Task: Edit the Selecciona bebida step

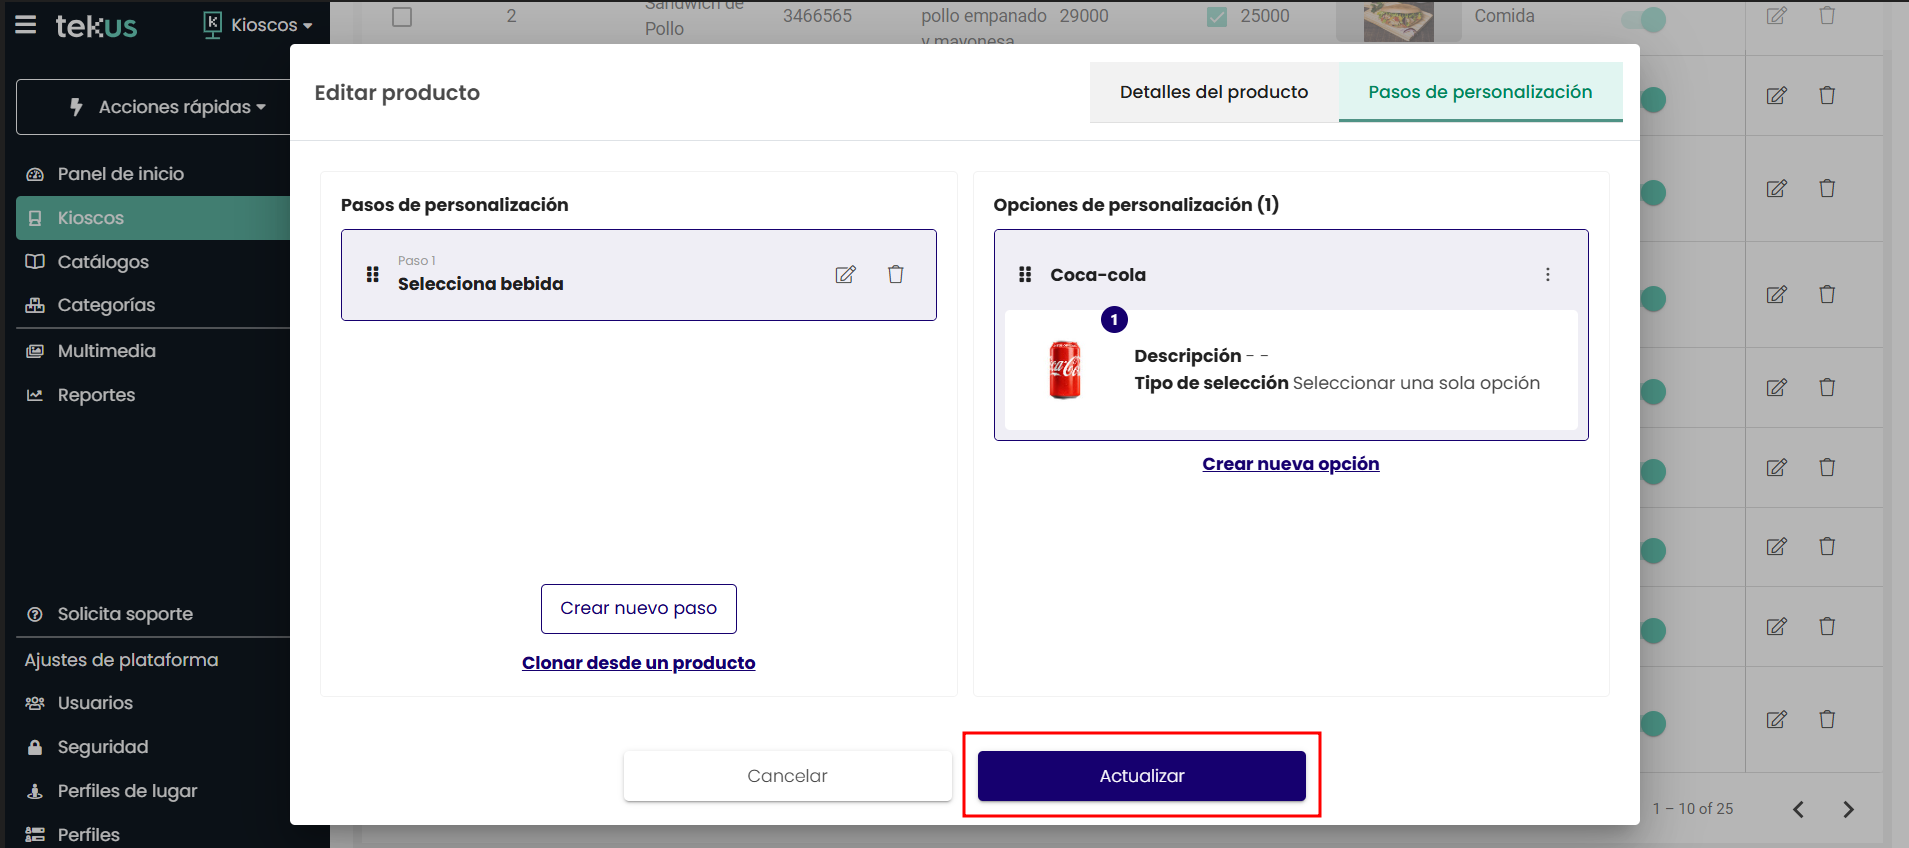Action: pos(846,275)
